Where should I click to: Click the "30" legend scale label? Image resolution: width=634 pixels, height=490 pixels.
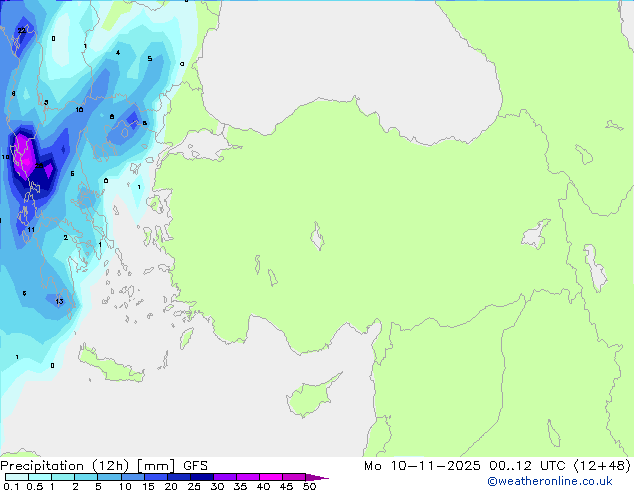(217, 486)
